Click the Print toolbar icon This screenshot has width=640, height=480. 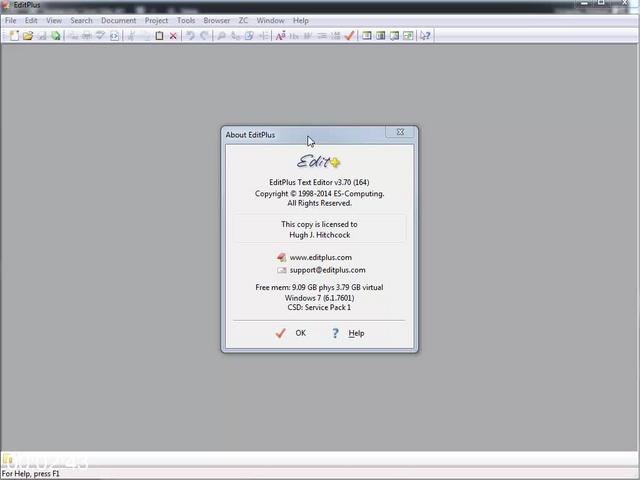pyautogui.click(x=73, y=36)
